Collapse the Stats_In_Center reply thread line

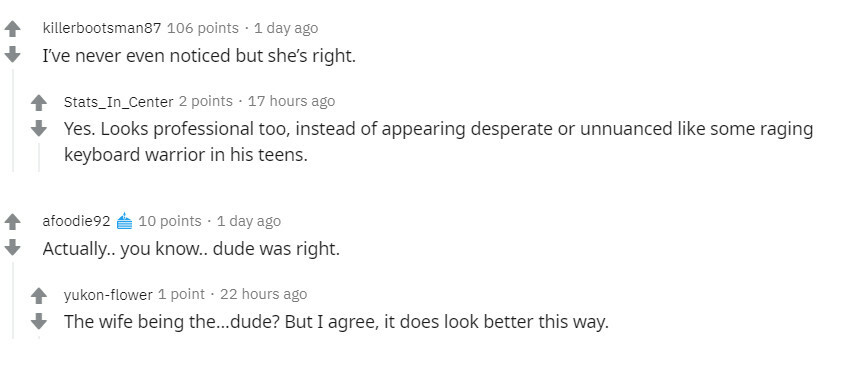(x=39, y=158)
